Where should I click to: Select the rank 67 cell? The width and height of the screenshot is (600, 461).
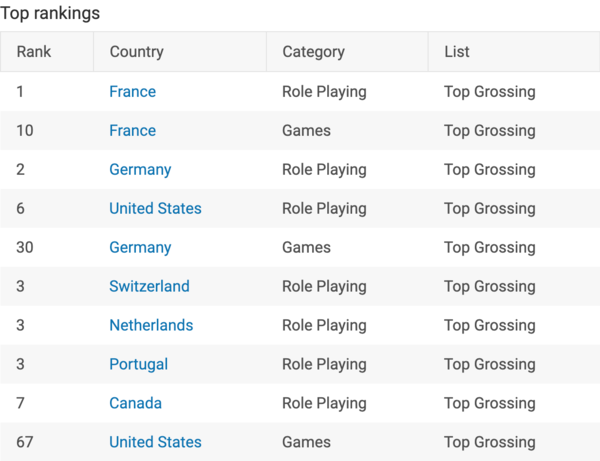coord(25,443)
